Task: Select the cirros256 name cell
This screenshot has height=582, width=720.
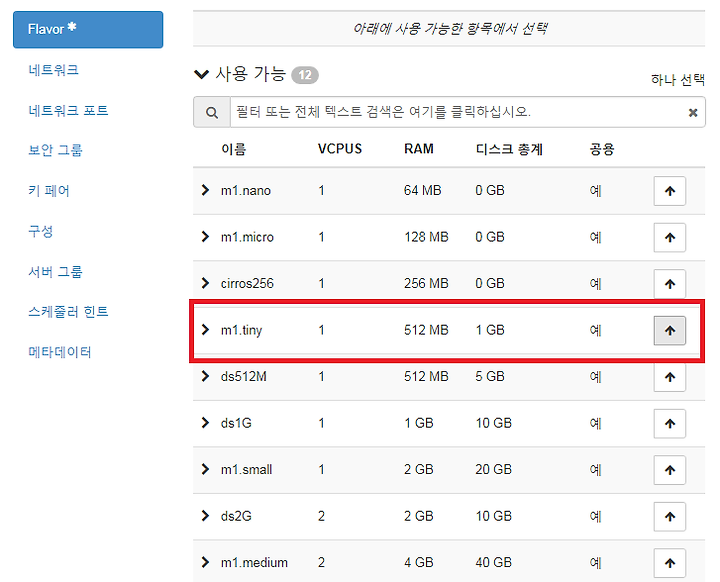Action: (247, 283)
